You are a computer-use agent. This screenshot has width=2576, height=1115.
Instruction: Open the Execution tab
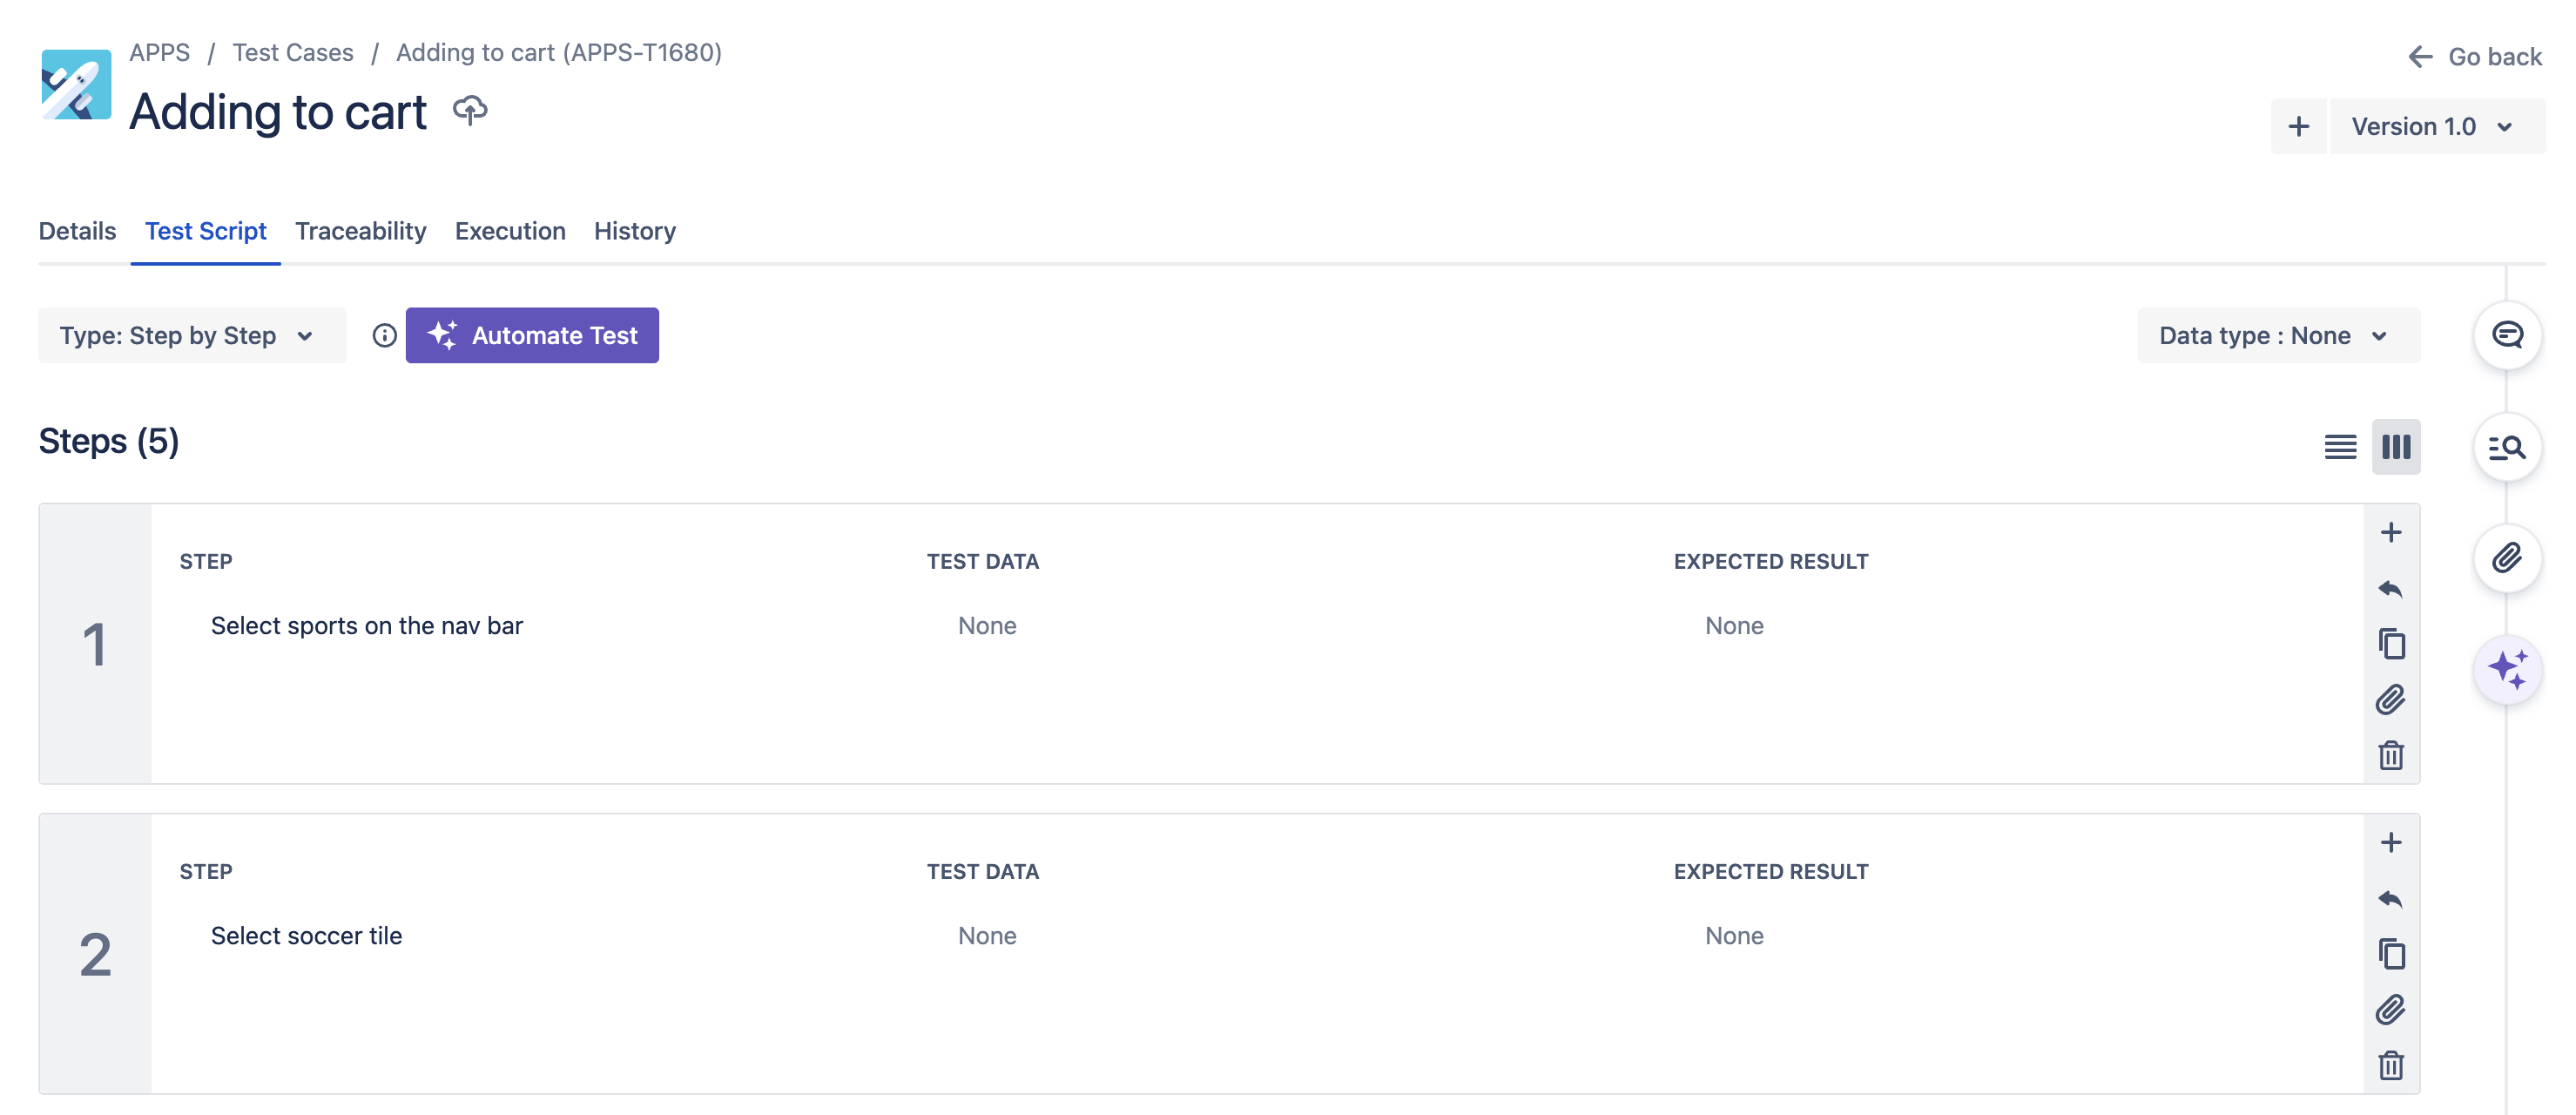[x=509, y=231]
